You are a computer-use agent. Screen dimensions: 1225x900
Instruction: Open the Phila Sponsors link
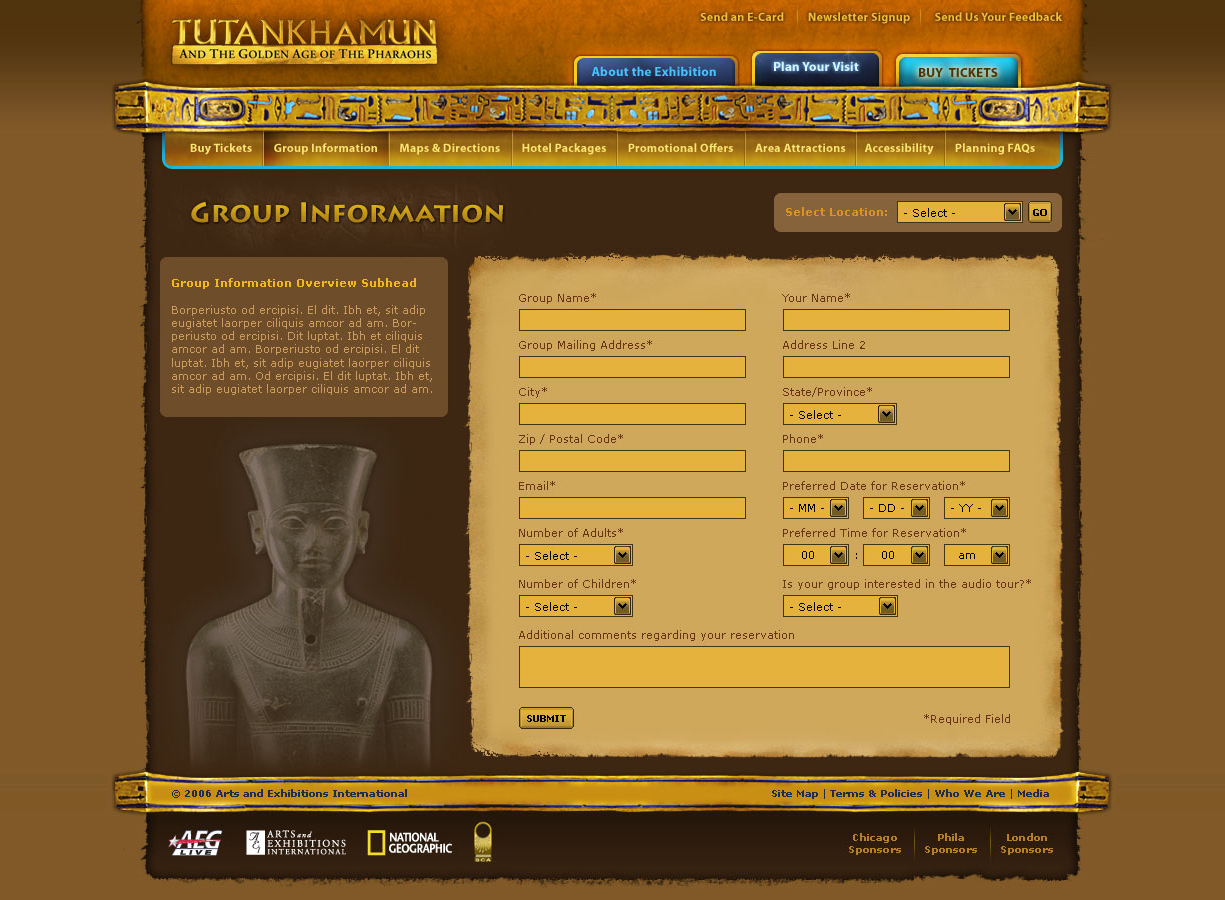click(951, 844)
